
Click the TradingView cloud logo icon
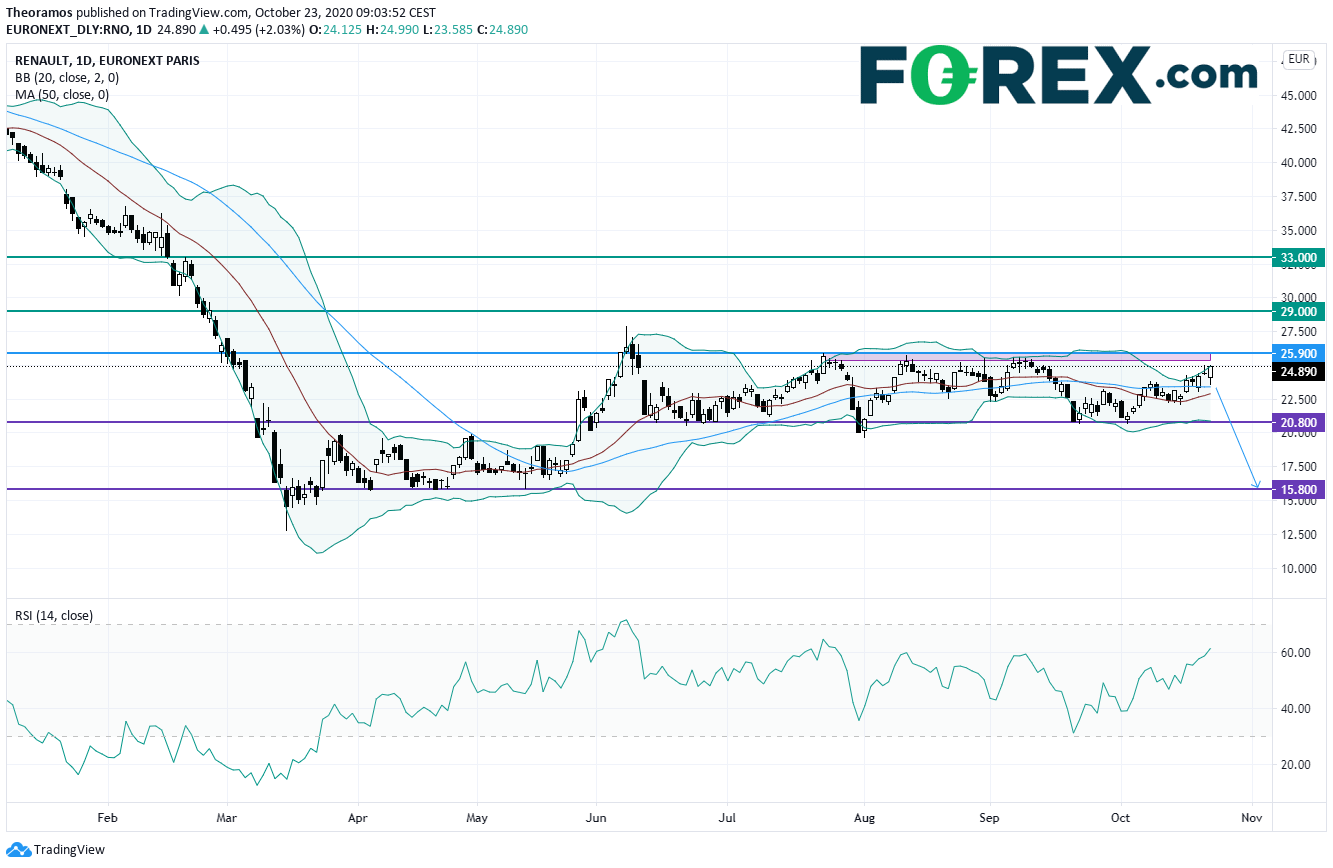(x=18, y=850)
